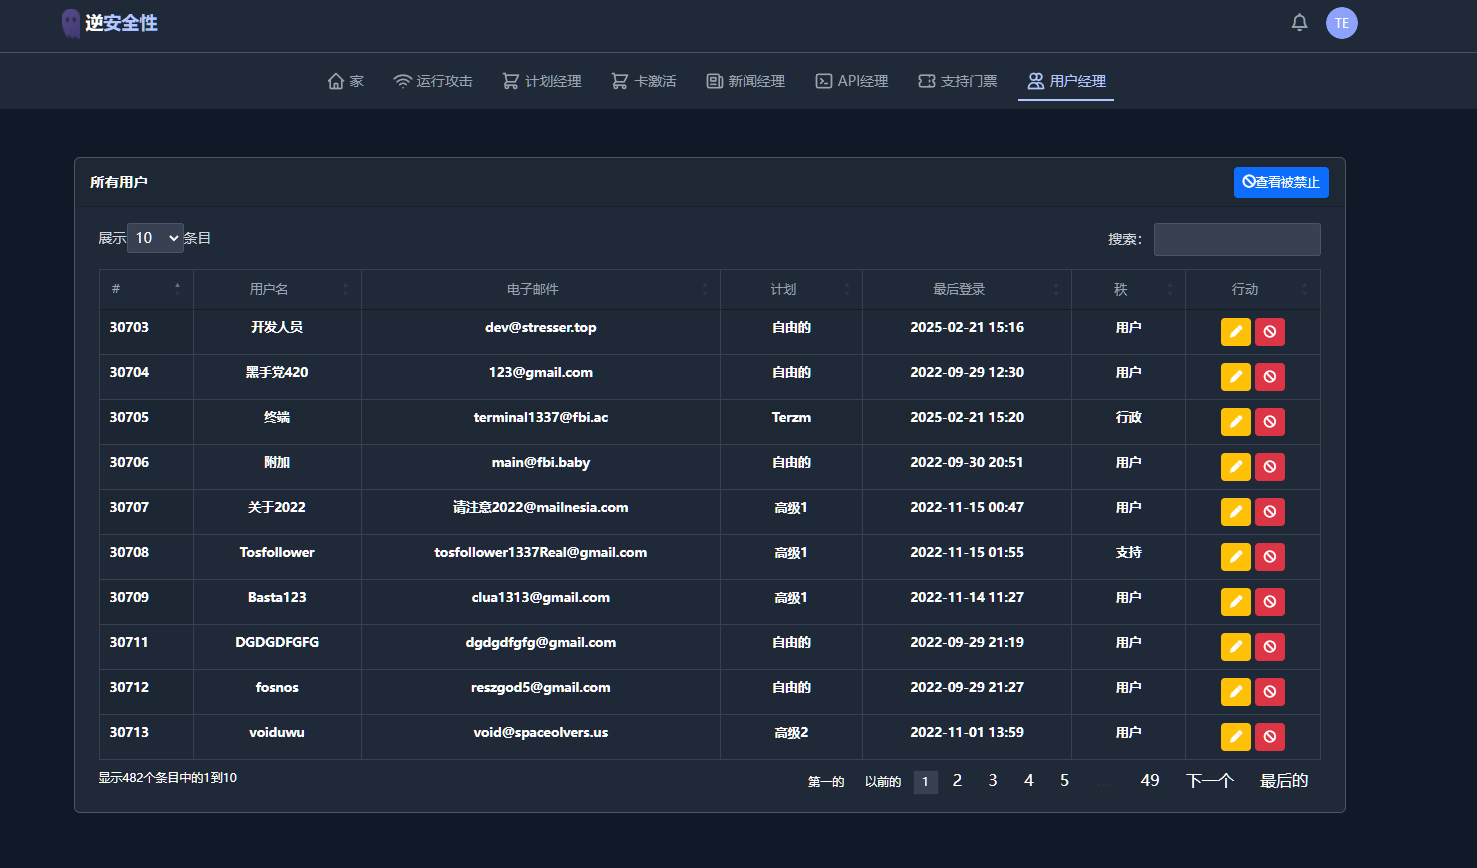Sort table by 最后登录 column

pos(967,289)
